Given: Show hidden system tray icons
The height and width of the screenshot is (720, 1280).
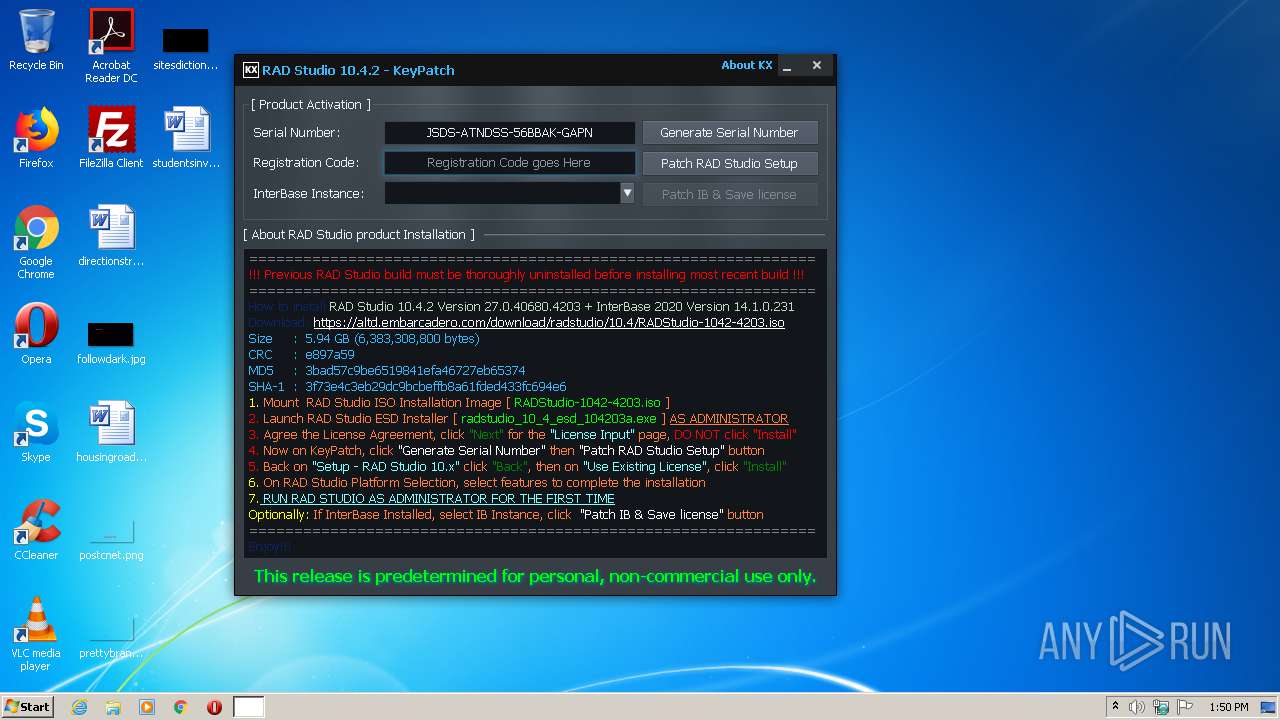Looking at the screenshot, I should pos(1115,707).
